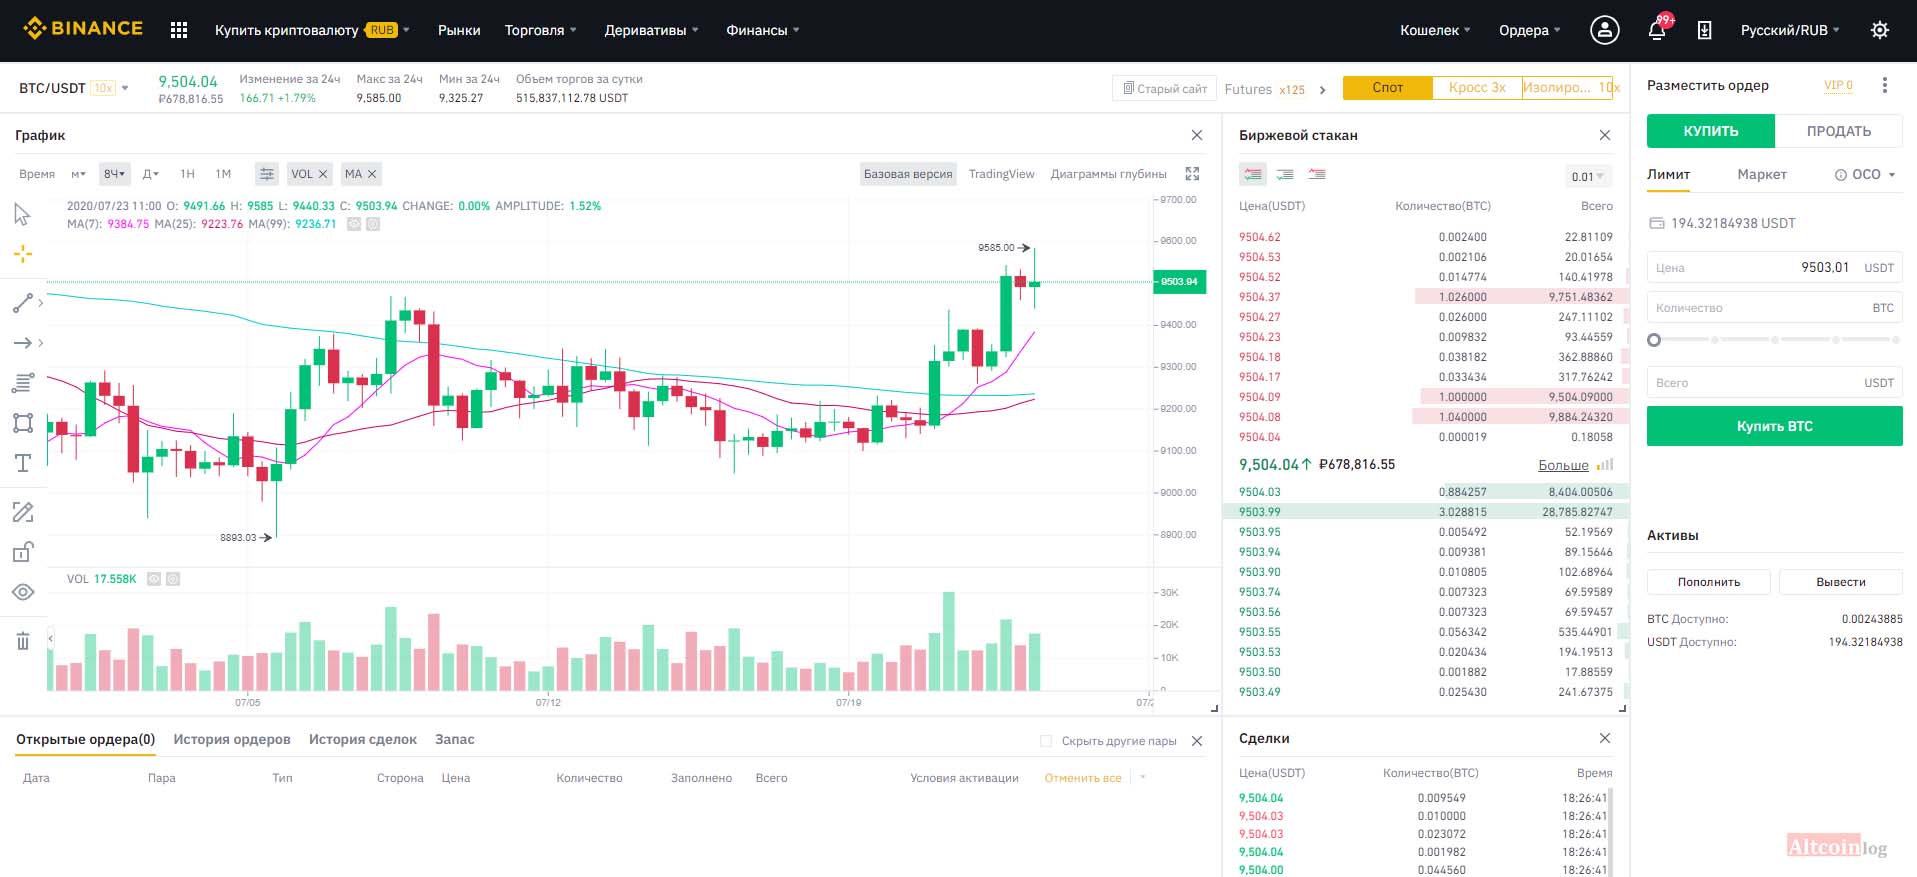Viewport: 1917px width, 877px height.
Task: Open MA indicator settings gear
Action: tap(373, 224)
